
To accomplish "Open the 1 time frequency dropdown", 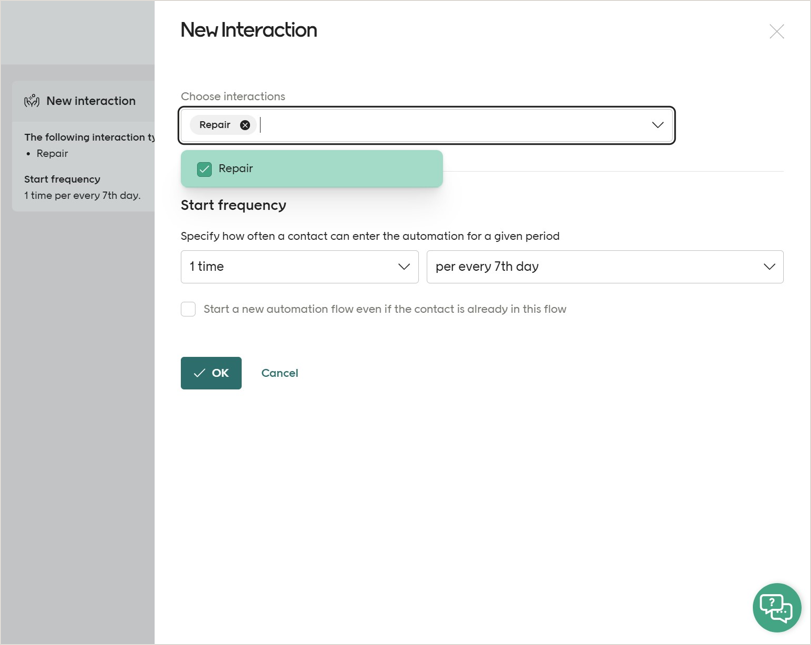I will (x=299, y=267).
